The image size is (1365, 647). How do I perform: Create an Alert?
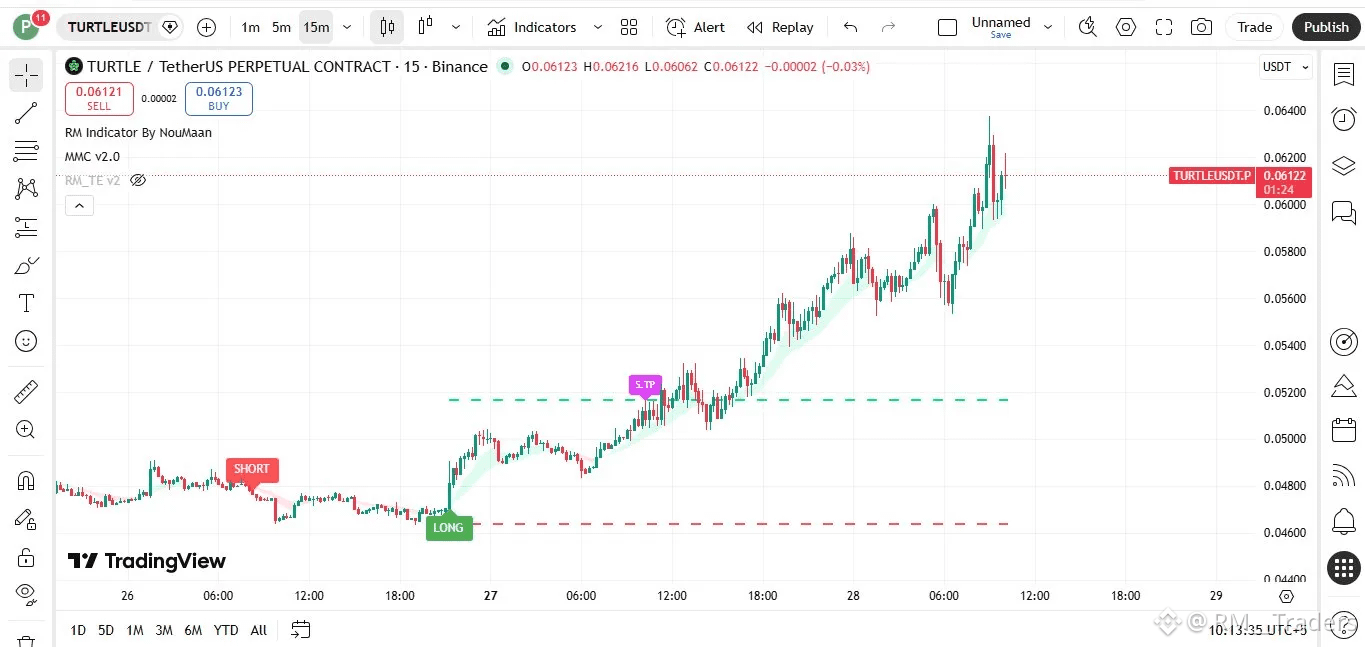click(695, 27)
